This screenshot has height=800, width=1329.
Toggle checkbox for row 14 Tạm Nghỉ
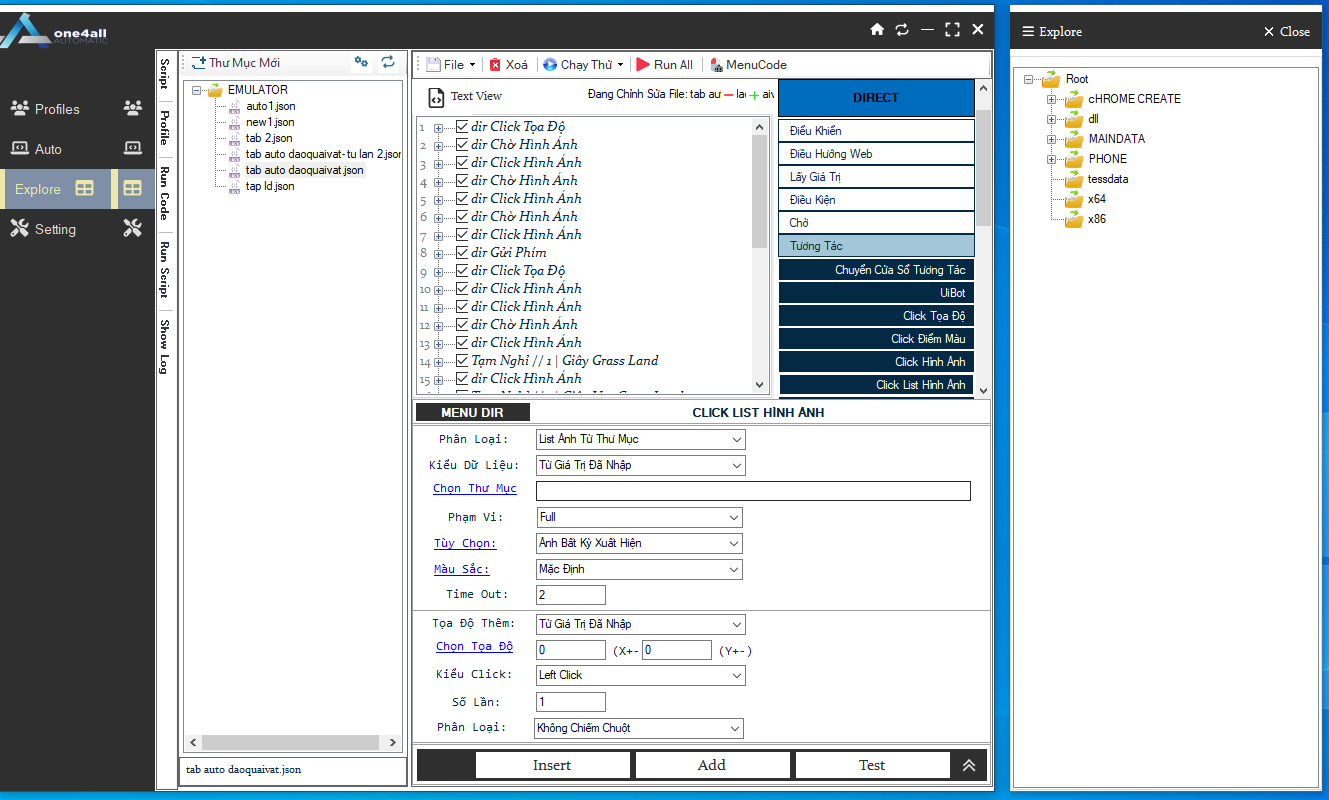pyautogui.click(x=462, y=361)
